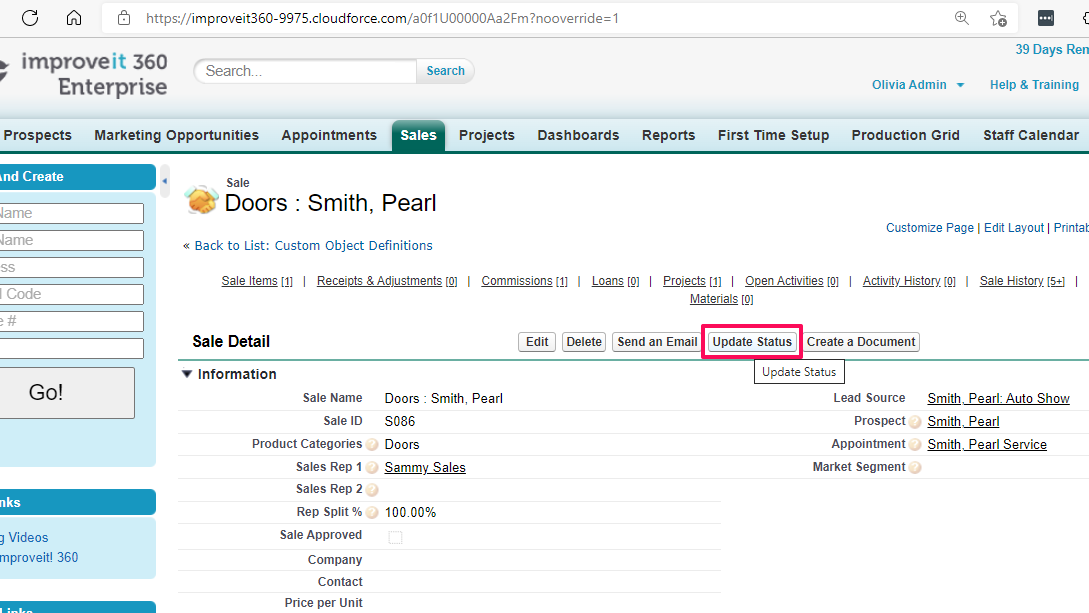The width and height of the screenshot is (1089, 613).
Task: Open the Videos link in sidebar
Action: [26, 538]
